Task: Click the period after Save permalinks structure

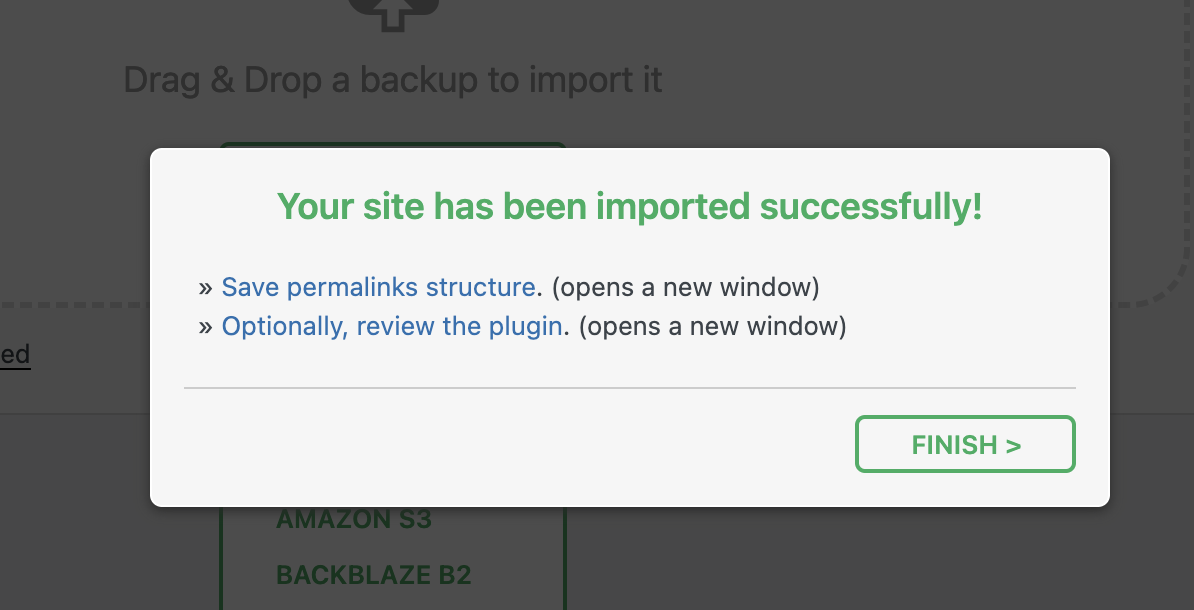Action: pyautogui.click(x=539, y=288)
